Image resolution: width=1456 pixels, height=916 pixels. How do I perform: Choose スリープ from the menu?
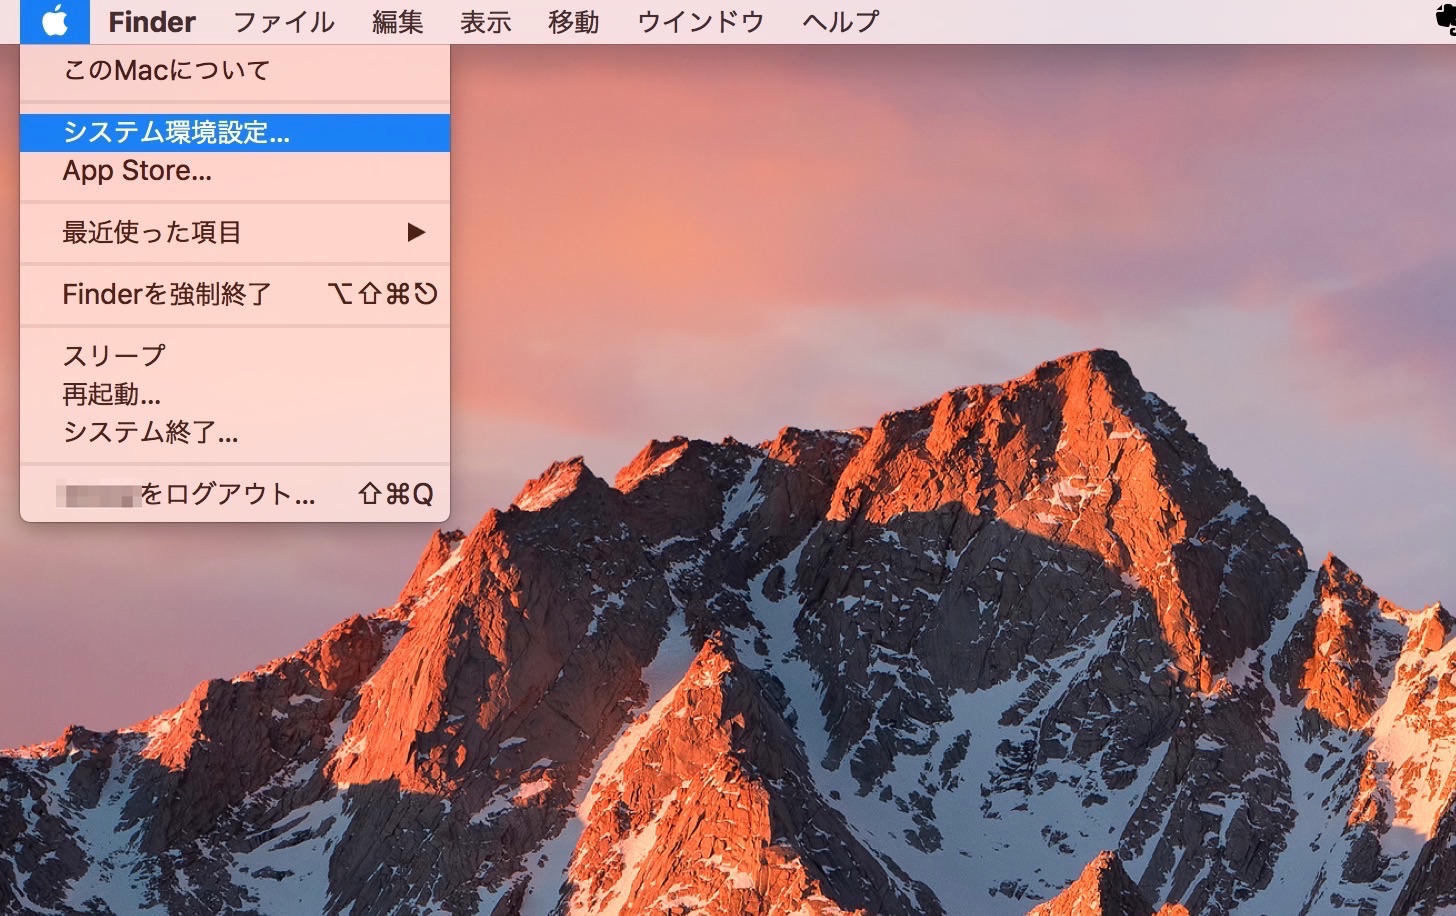click(x=235, y=356)
